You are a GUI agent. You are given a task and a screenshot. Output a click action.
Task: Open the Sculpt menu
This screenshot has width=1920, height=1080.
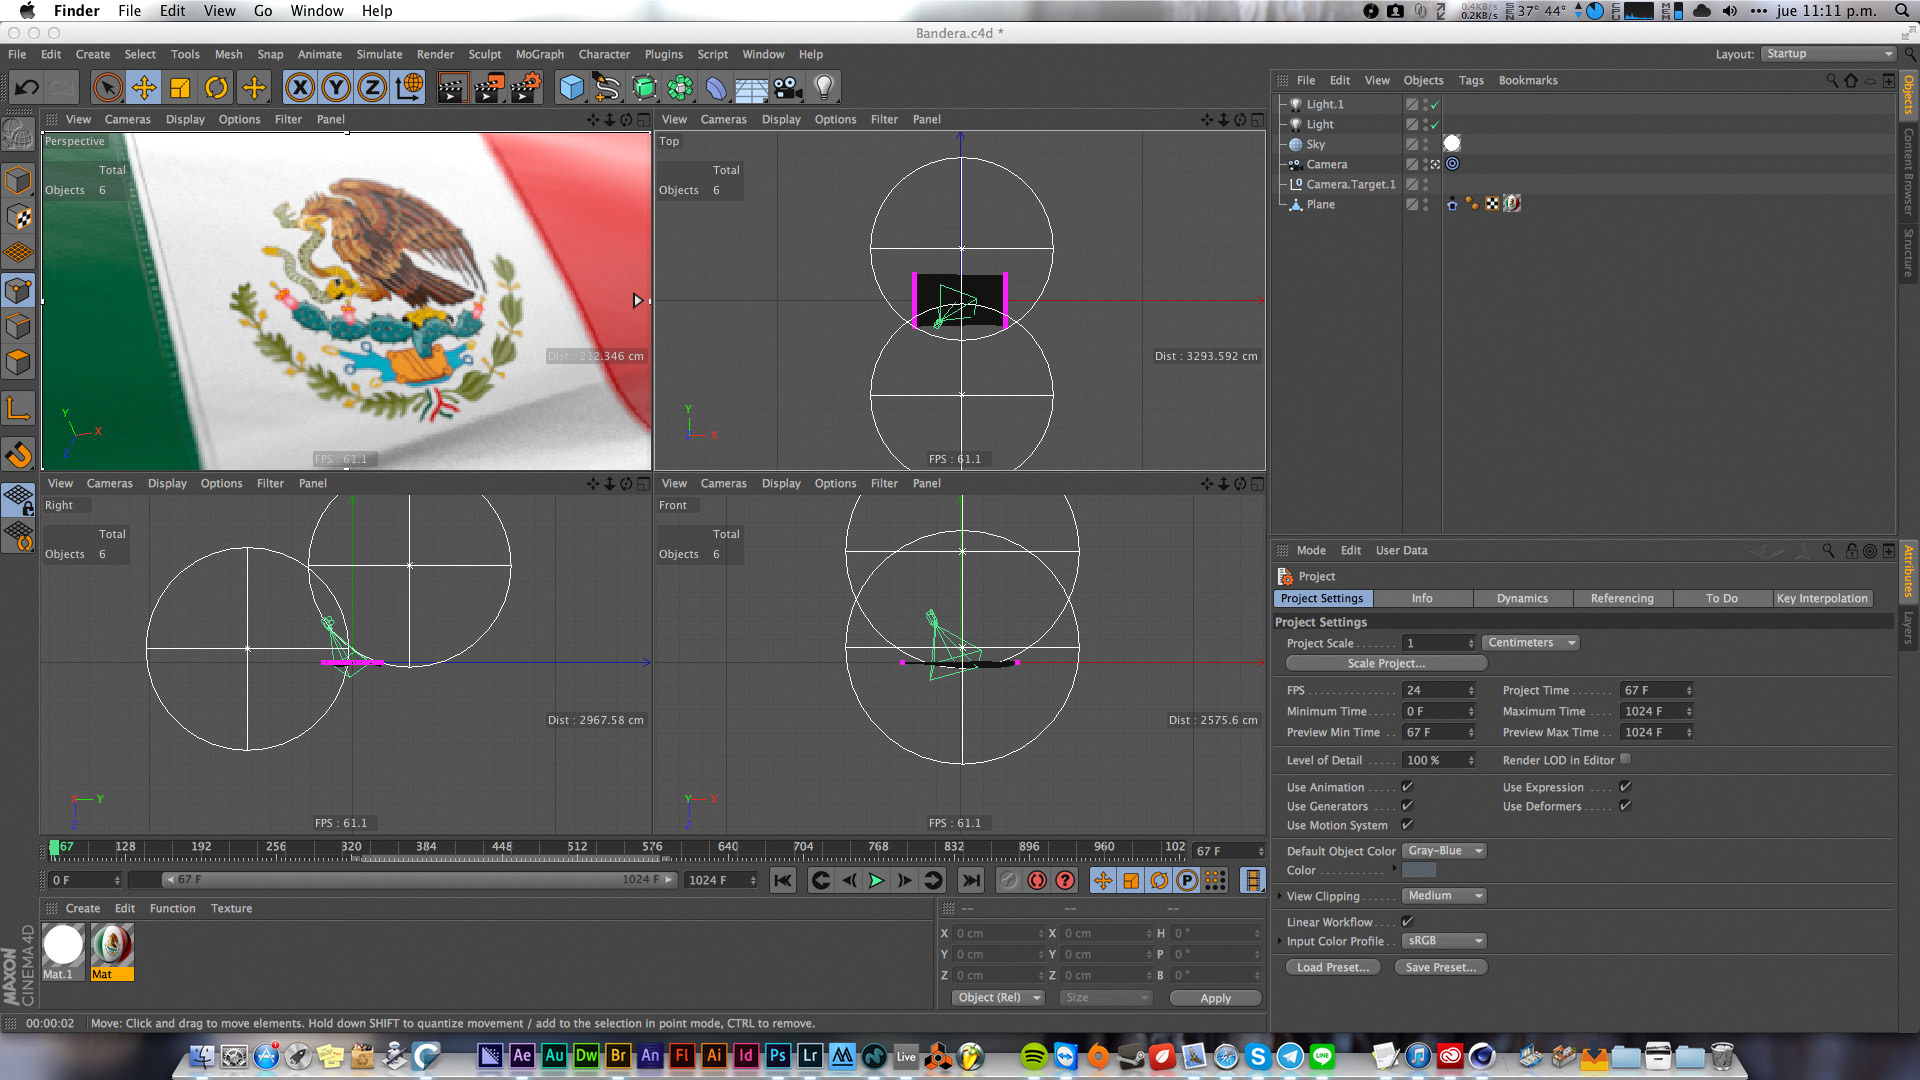pos(485,54)
